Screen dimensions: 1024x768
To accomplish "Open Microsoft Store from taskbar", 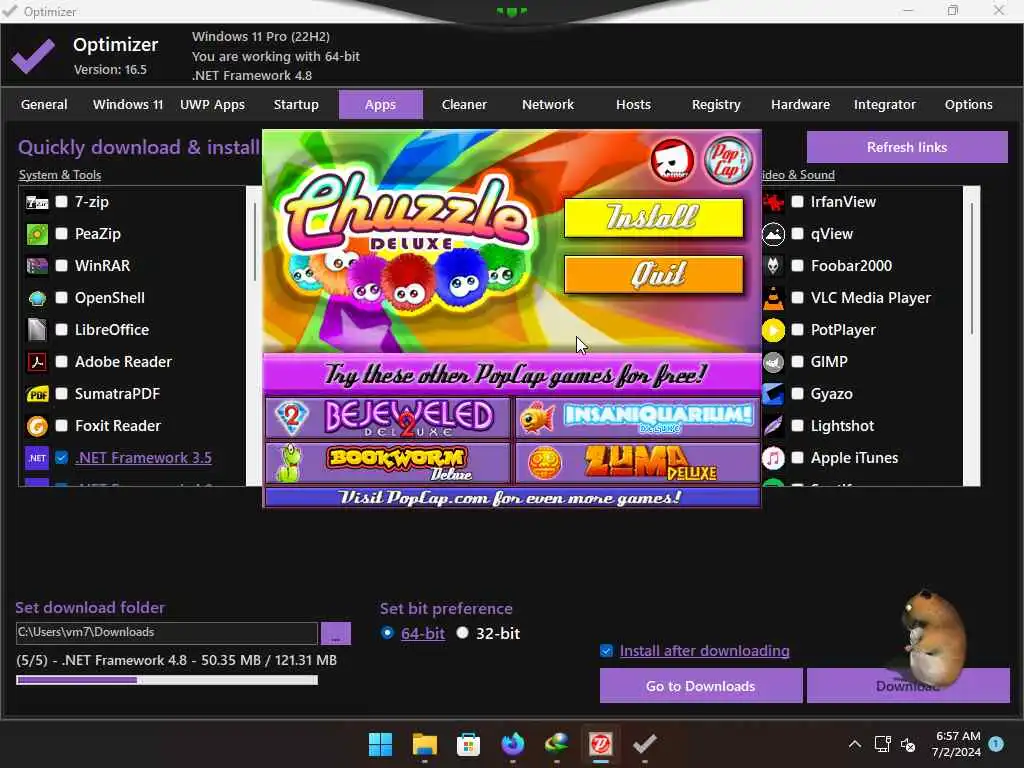I will point(468,744).
